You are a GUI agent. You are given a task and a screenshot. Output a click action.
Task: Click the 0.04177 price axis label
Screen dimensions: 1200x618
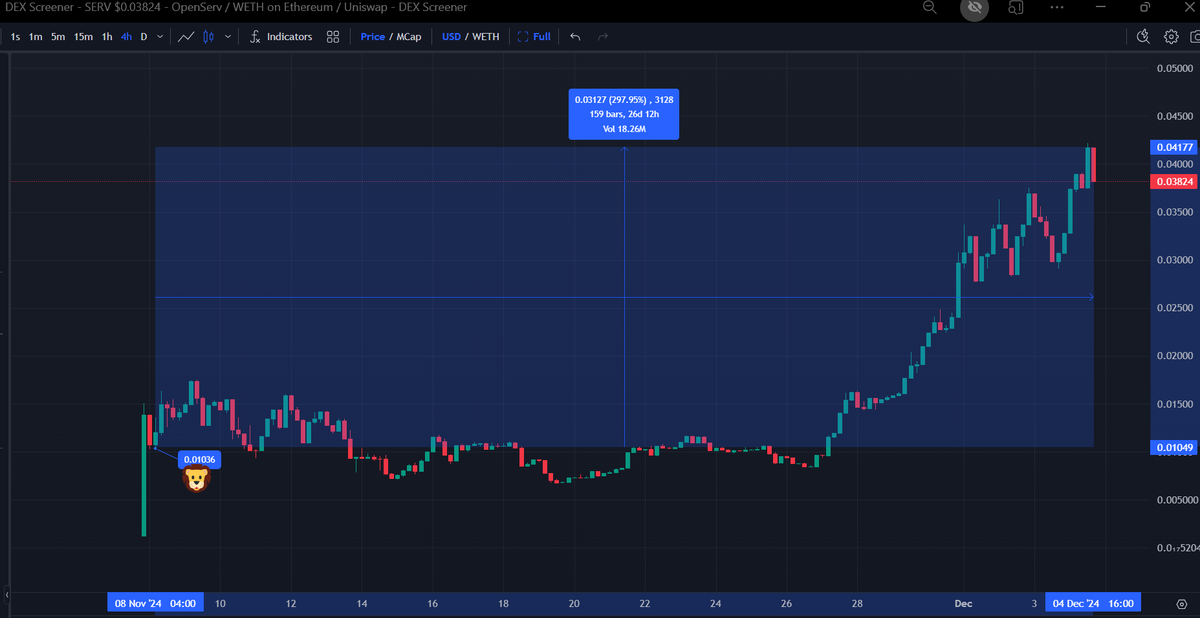[x=1173, y=147]
